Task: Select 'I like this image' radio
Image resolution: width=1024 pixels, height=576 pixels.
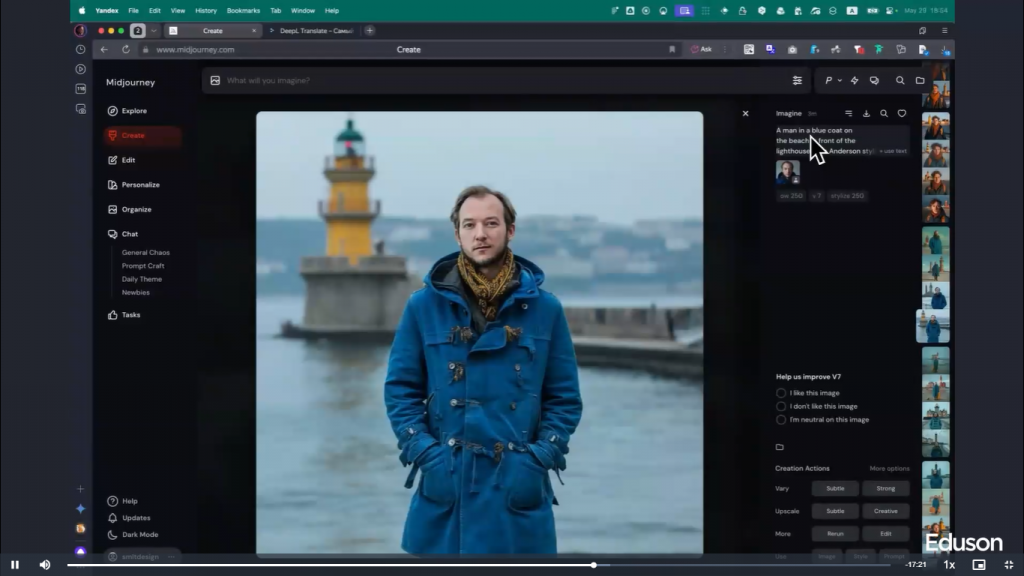Action: 780,393
